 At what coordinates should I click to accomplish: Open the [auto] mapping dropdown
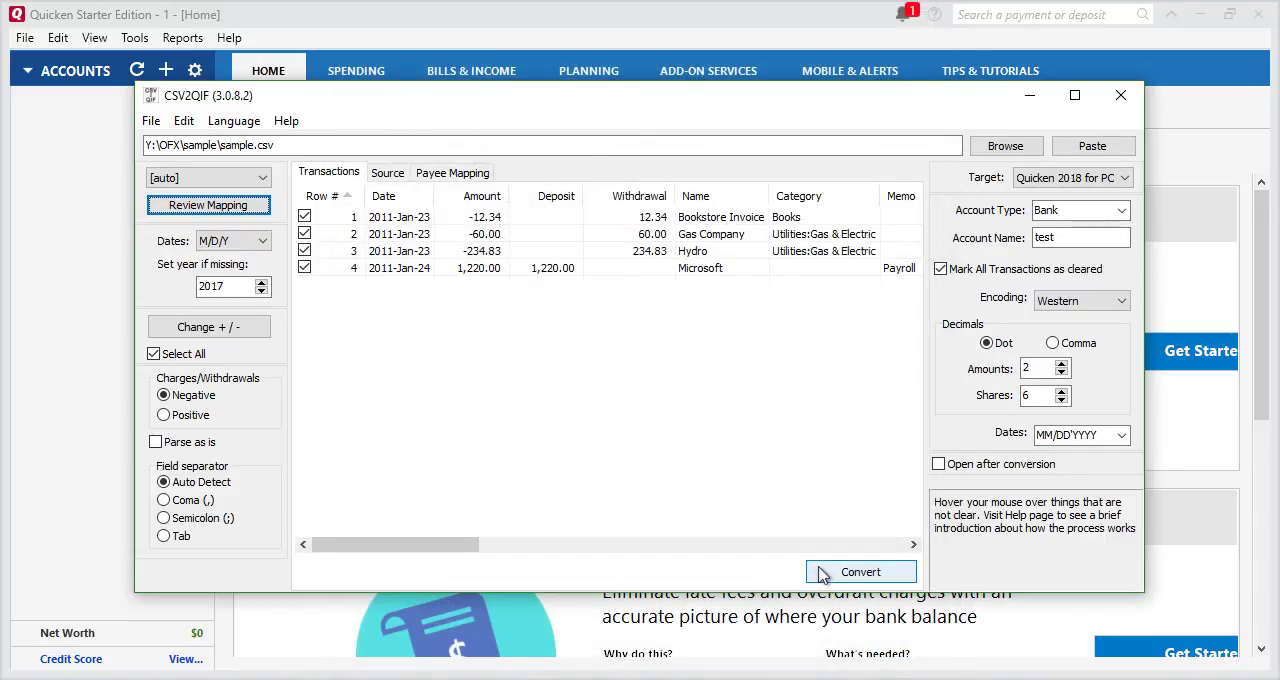[x=208, y=177]
